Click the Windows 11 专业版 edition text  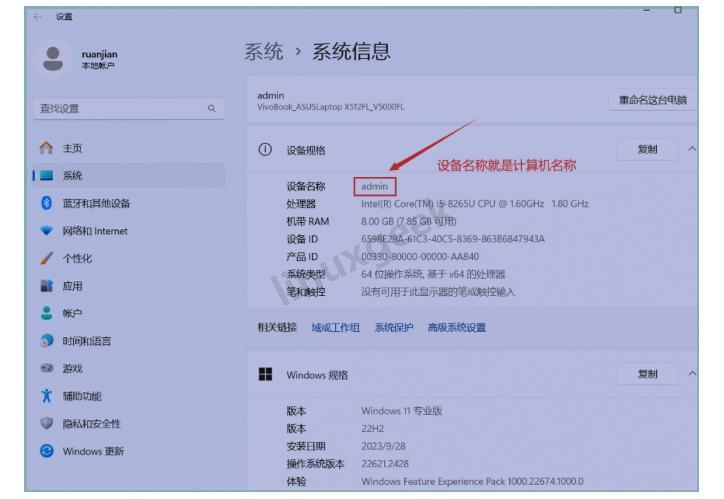tap(402, 411)
